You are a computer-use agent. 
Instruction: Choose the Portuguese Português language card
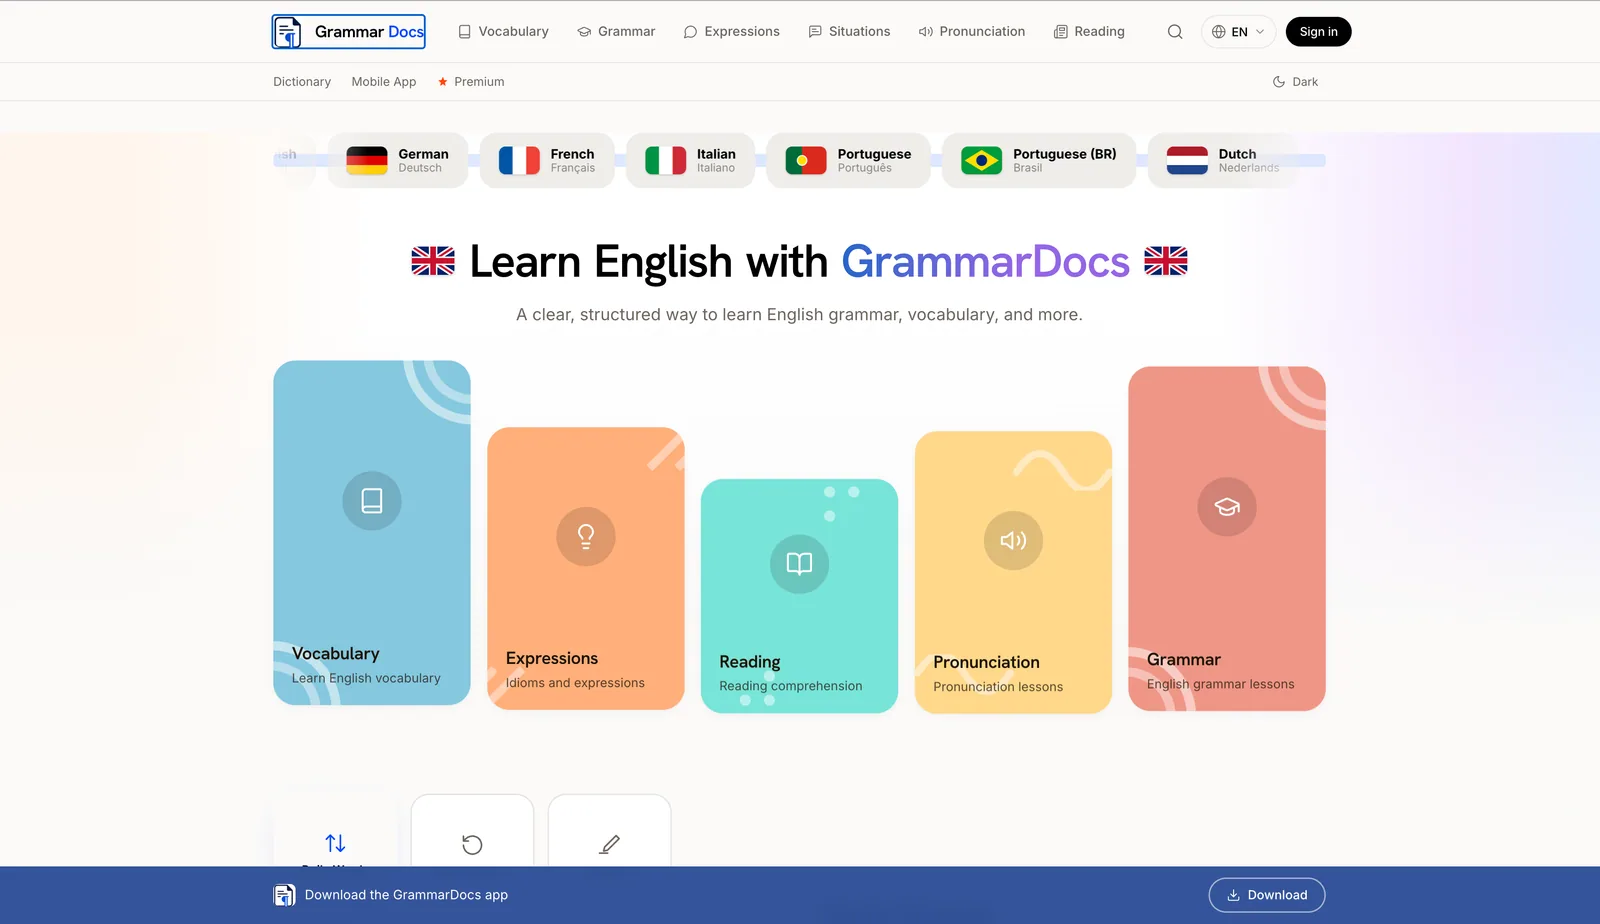point(848,160)
